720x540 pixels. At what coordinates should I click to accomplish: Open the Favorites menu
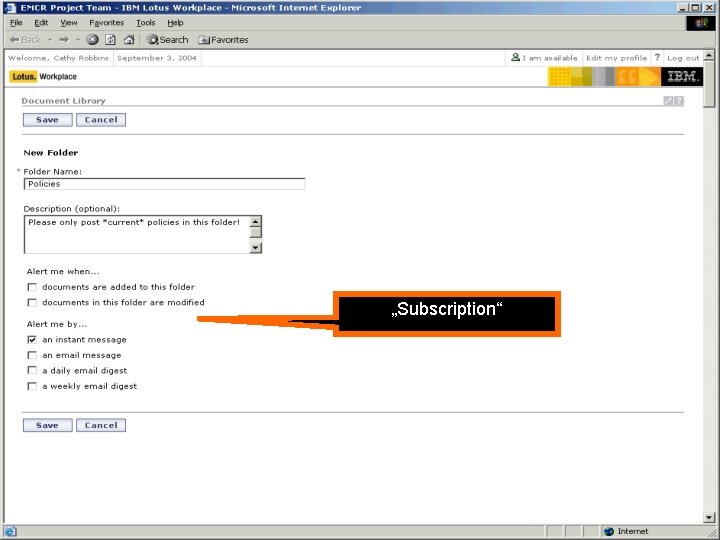point(107,22)
